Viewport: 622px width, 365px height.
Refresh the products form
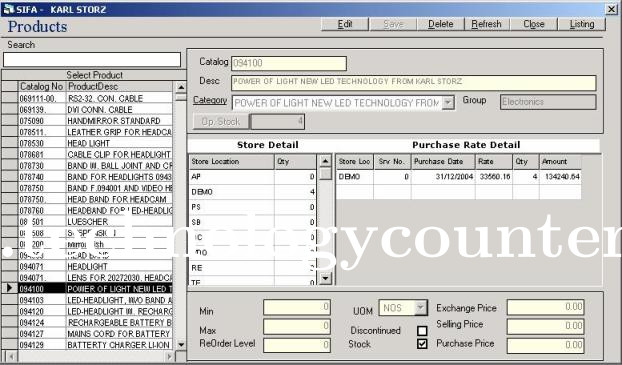[x=486, y=24]
